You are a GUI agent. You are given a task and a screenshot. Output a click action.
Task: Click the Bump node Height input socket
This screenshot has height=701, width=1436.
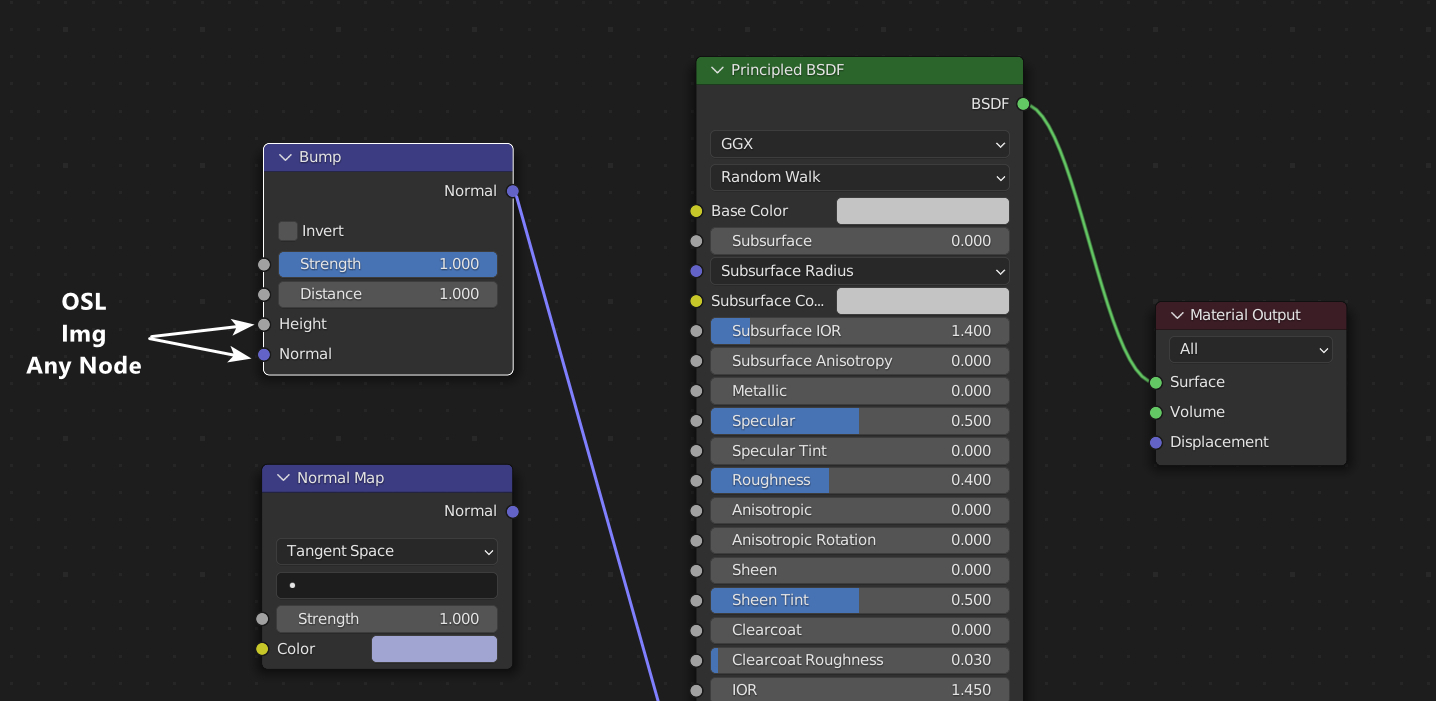[264, 324]
